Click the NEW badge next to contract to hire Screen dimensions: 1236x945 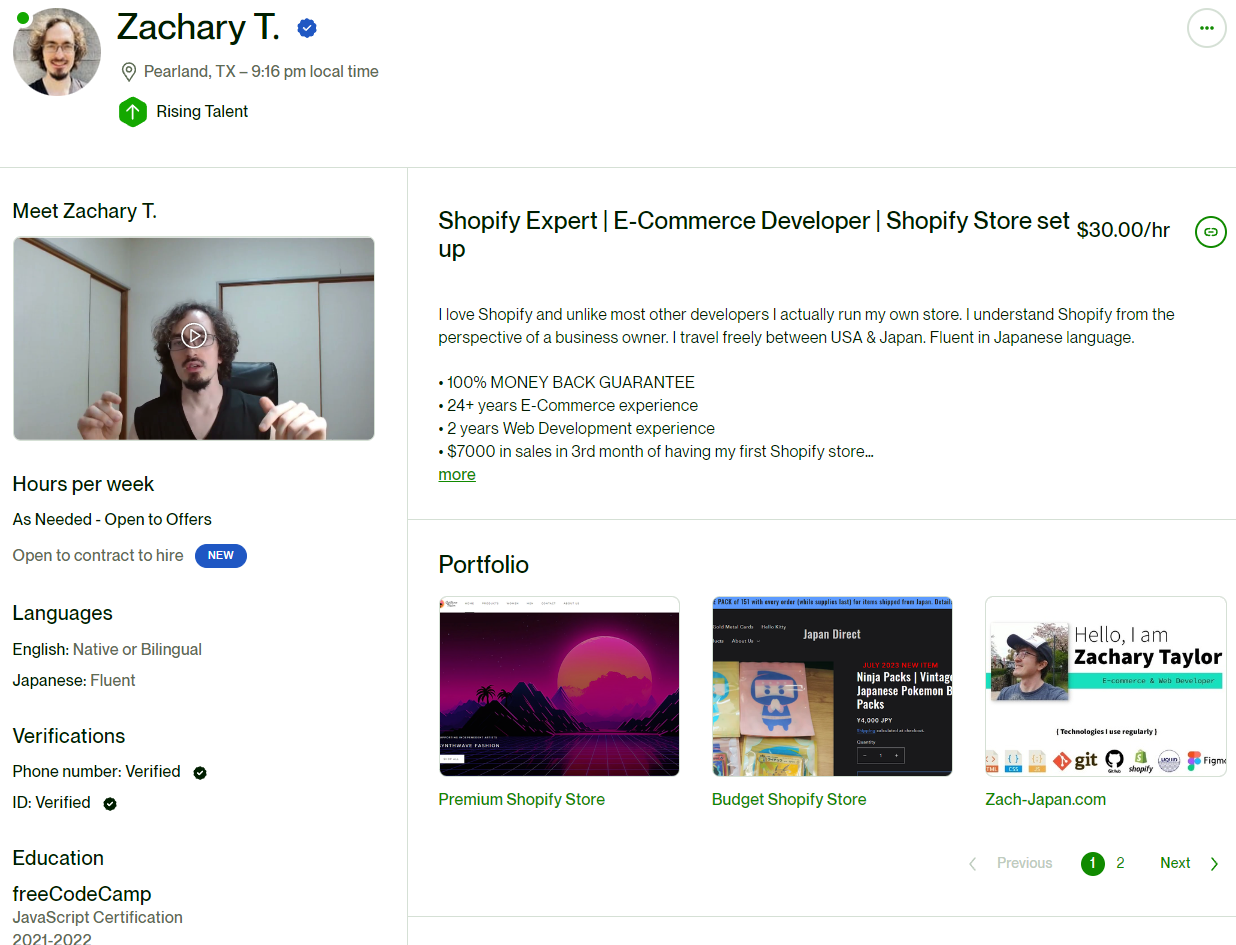220,556
